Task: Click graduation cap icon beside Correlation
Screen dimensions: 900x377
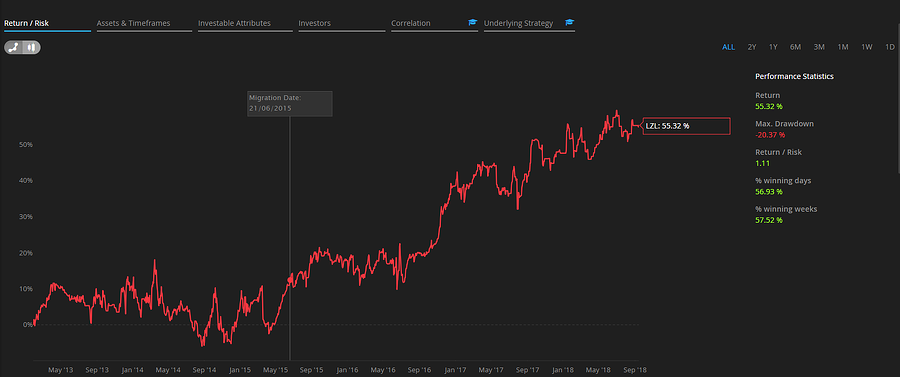Action: [472, 23]
